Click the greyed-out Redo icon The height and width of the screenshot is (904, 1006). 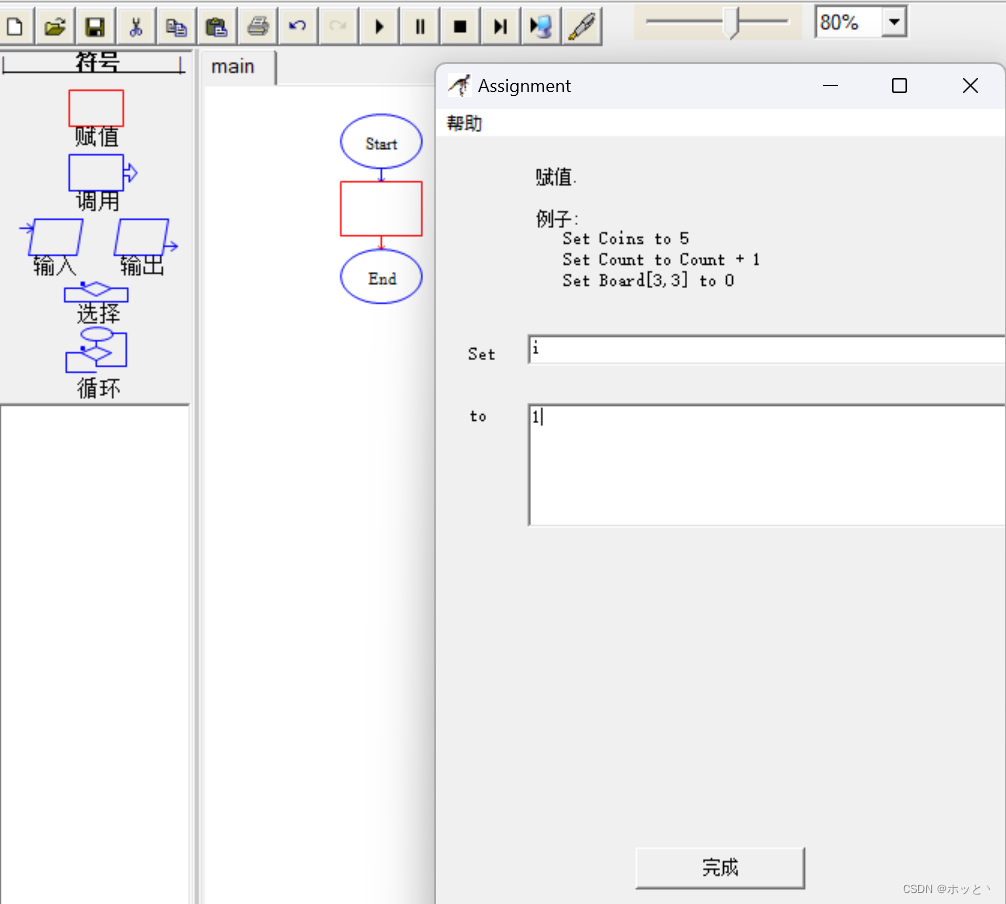point(338,26)
